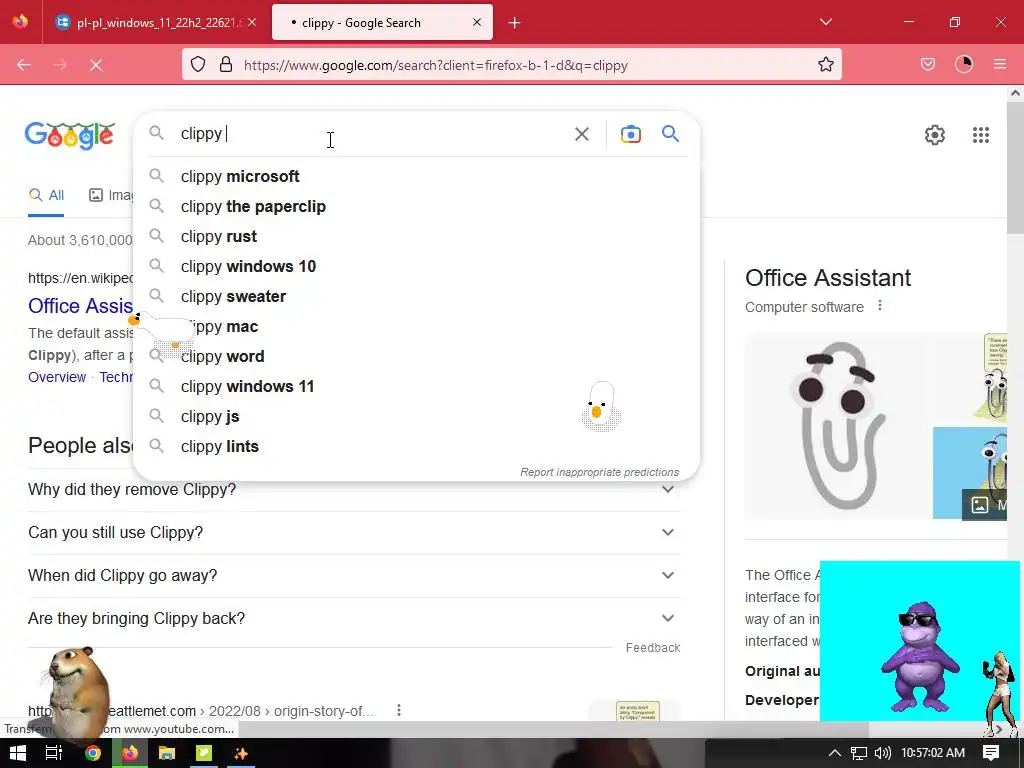
Task: Open three-dot menu beside seattlemet result
Action: (x=398, y=711)
